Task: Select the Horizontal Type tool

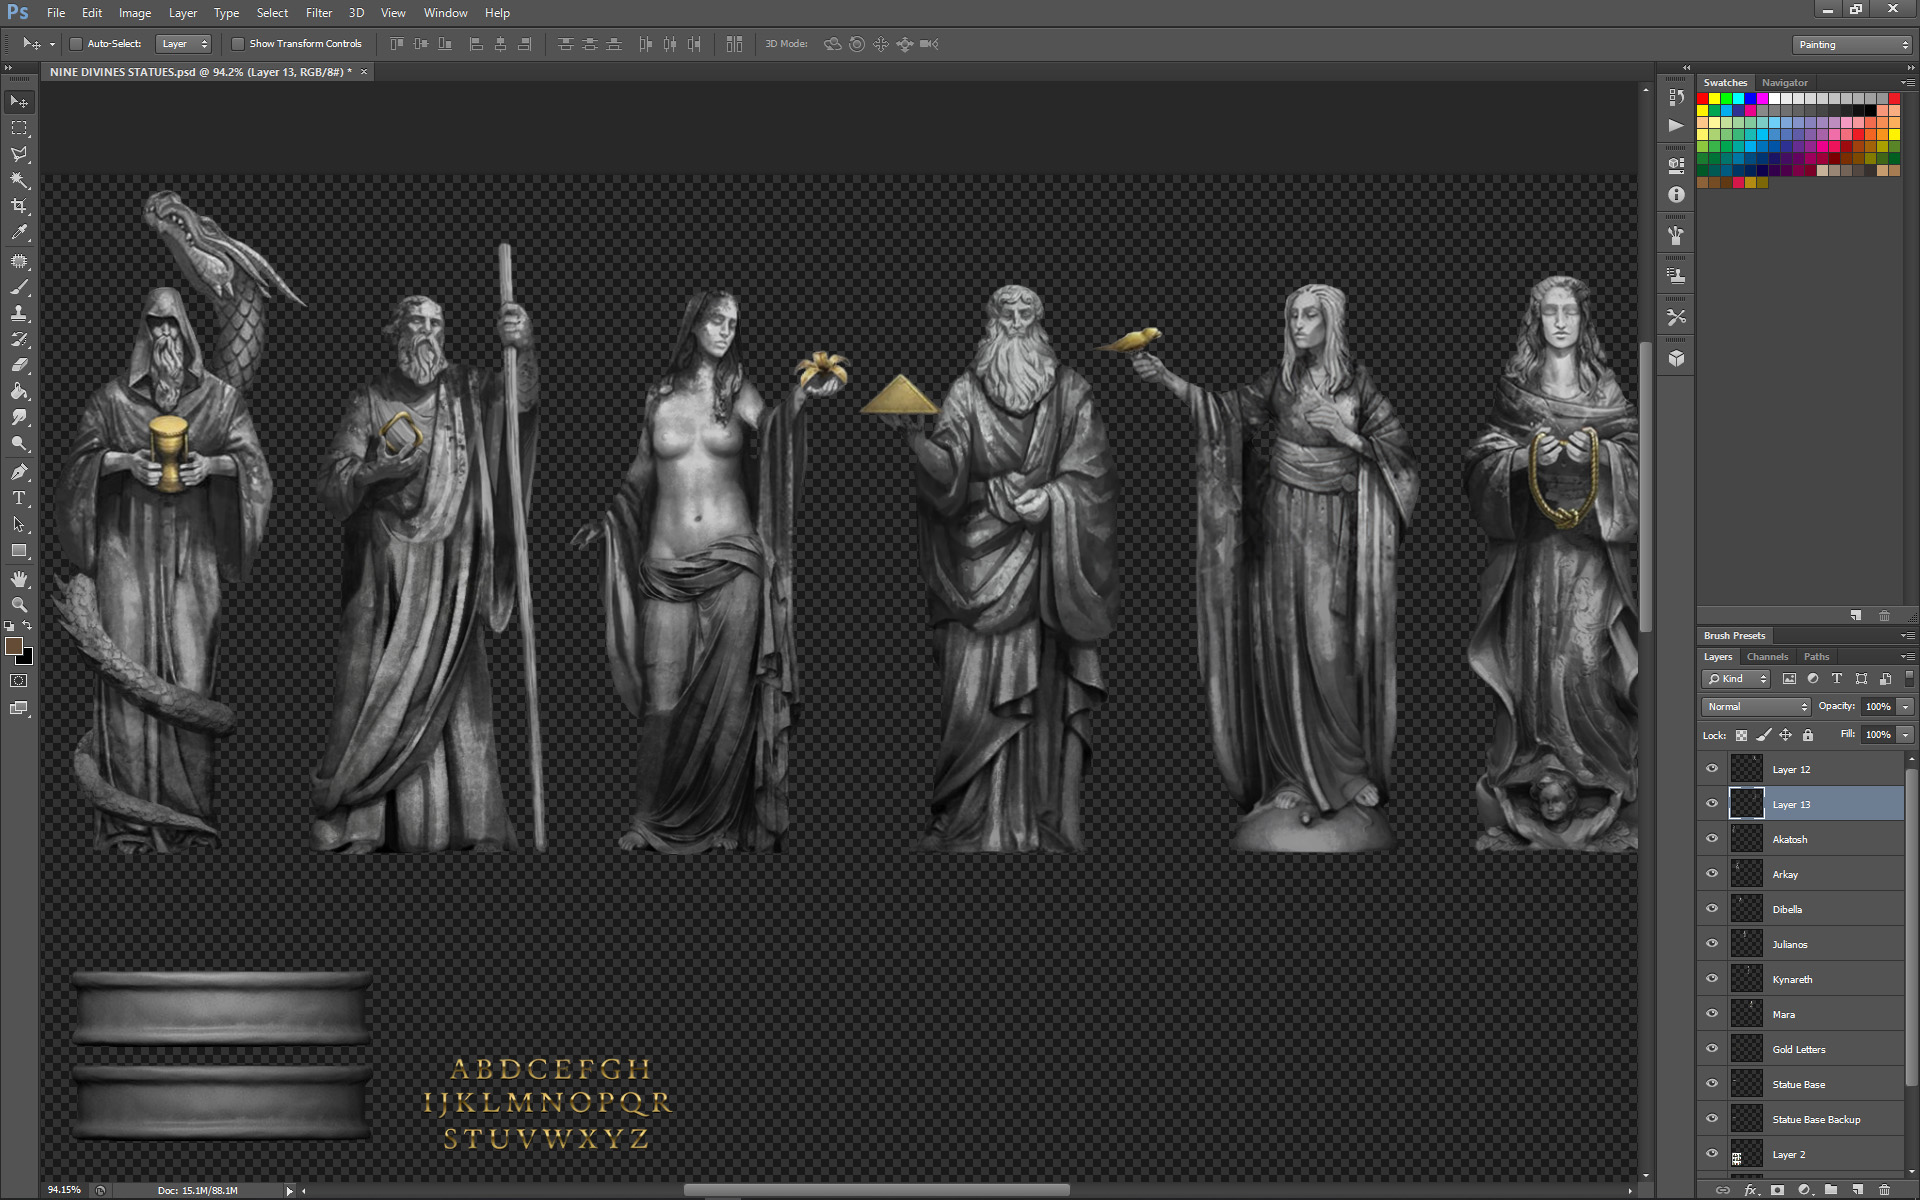Action: coord(19,498)
